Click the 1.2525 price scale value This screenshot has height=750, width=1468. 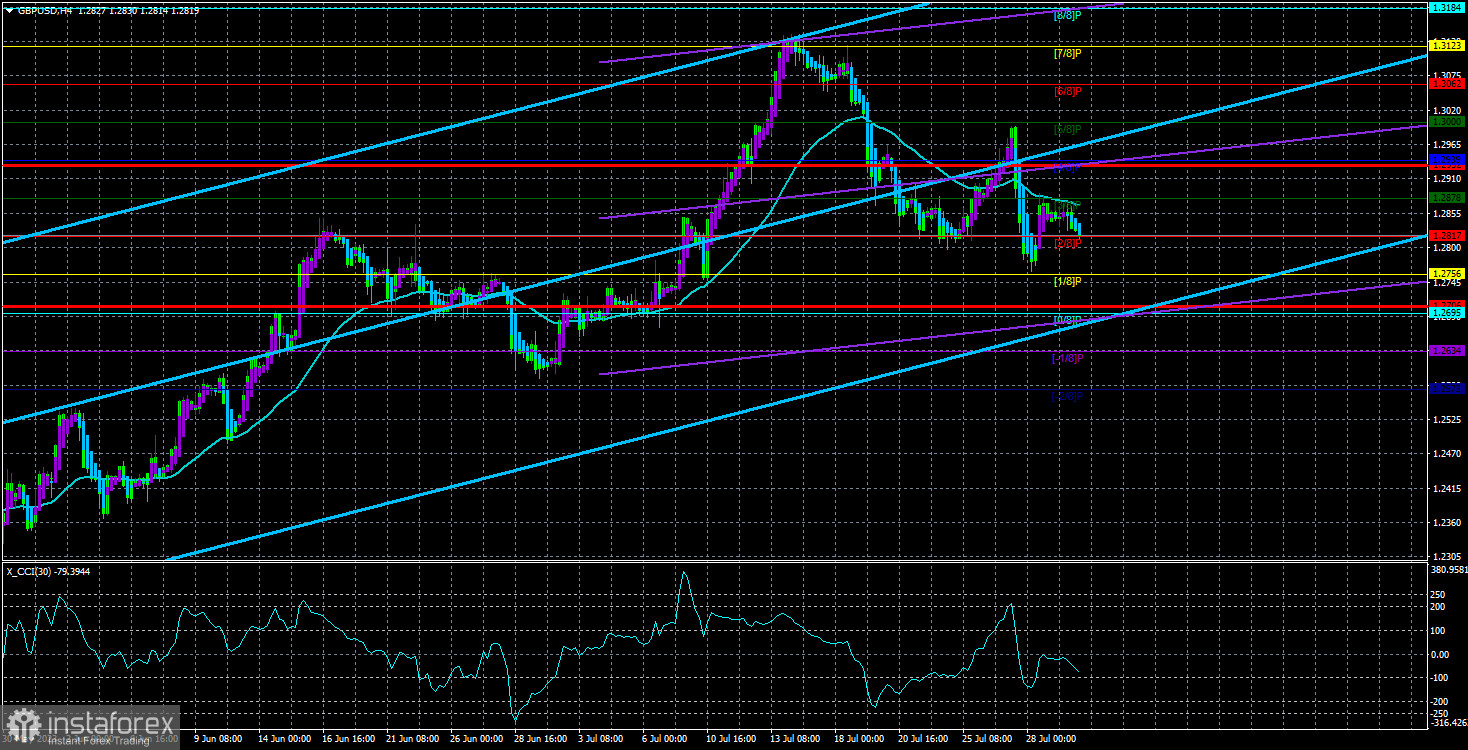pyautogui.click(x=1448, y=419)
